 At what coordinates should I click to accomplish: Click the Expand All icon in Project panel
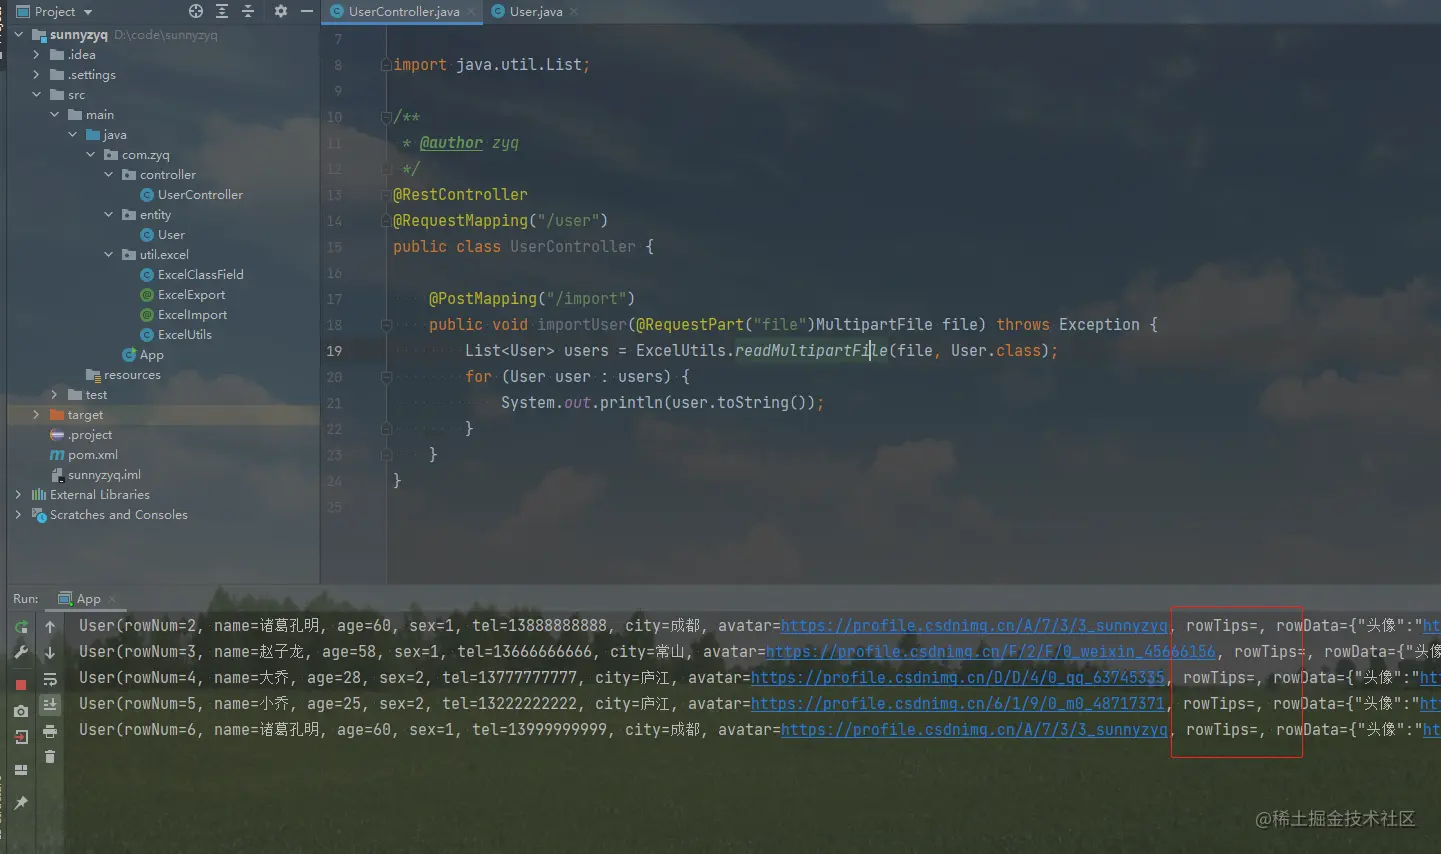(222, 11)
